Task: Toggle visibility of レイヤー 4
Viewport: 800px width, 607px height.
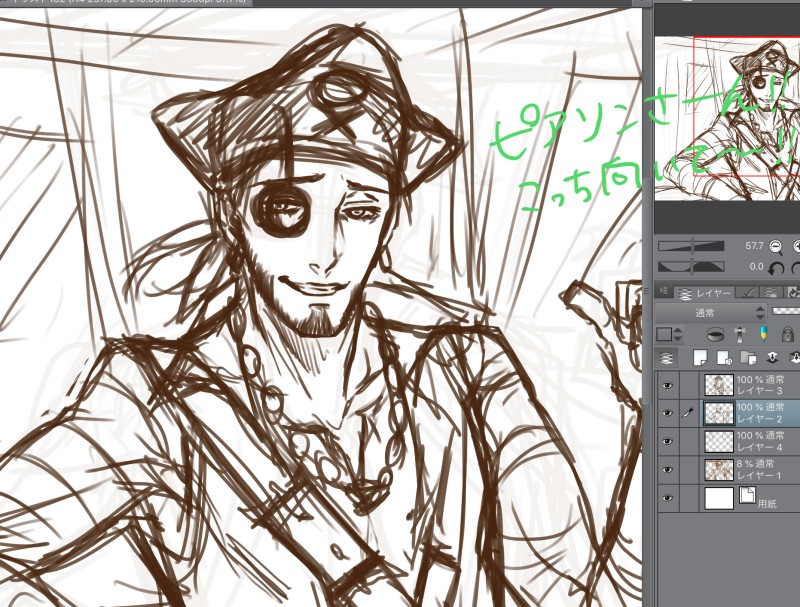Action: 667,441
